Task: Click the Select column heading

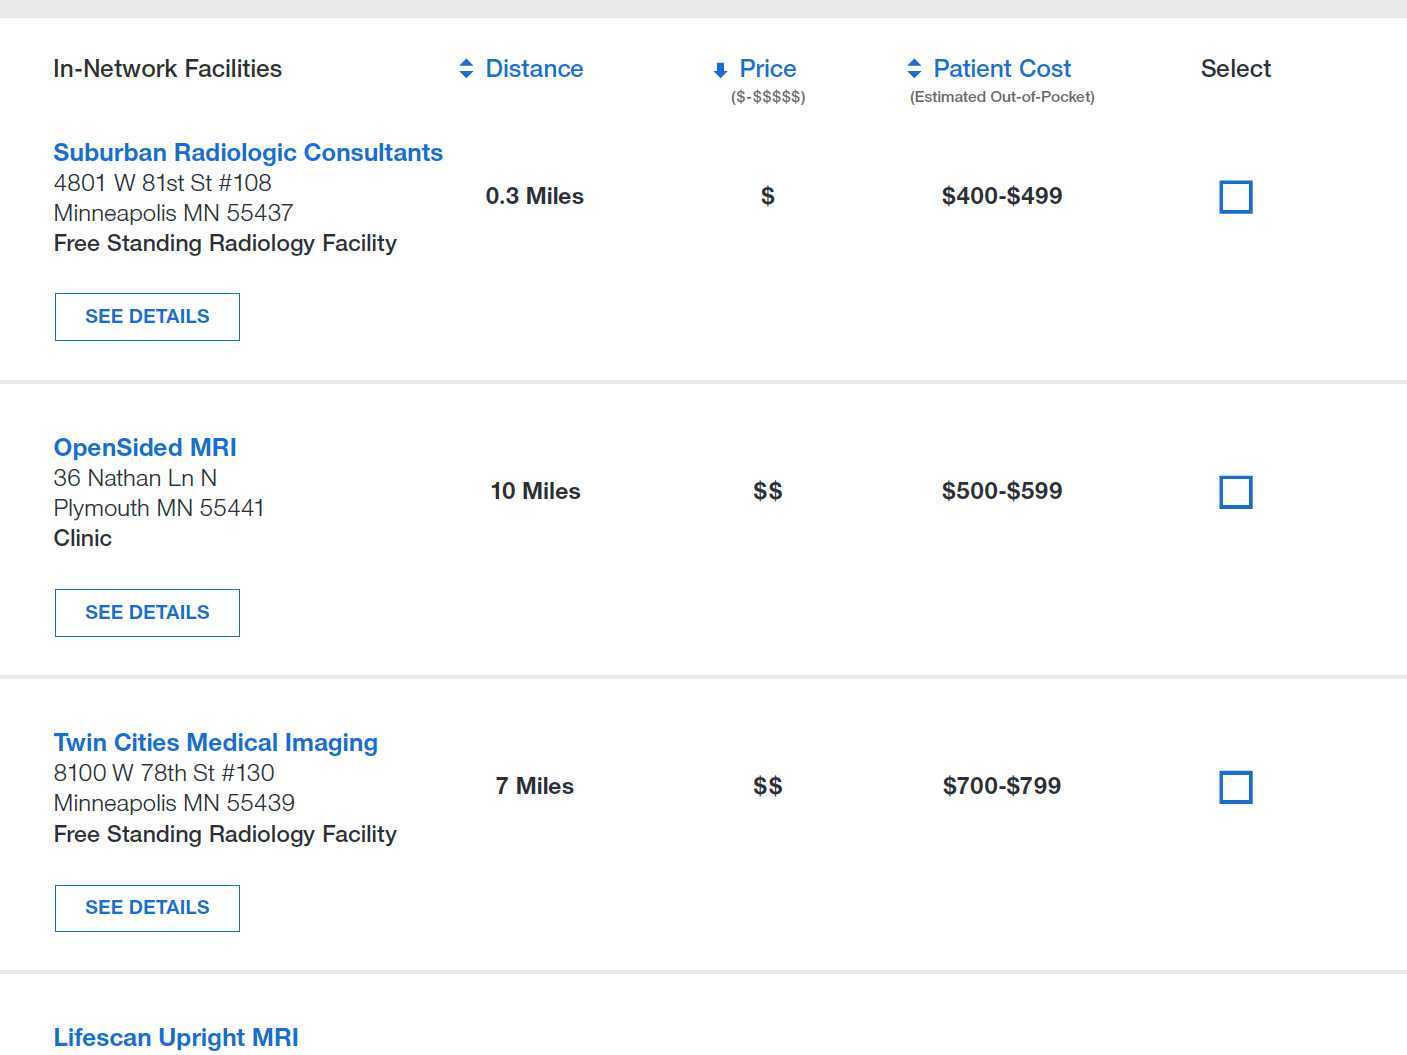Action: point(1236,69)
